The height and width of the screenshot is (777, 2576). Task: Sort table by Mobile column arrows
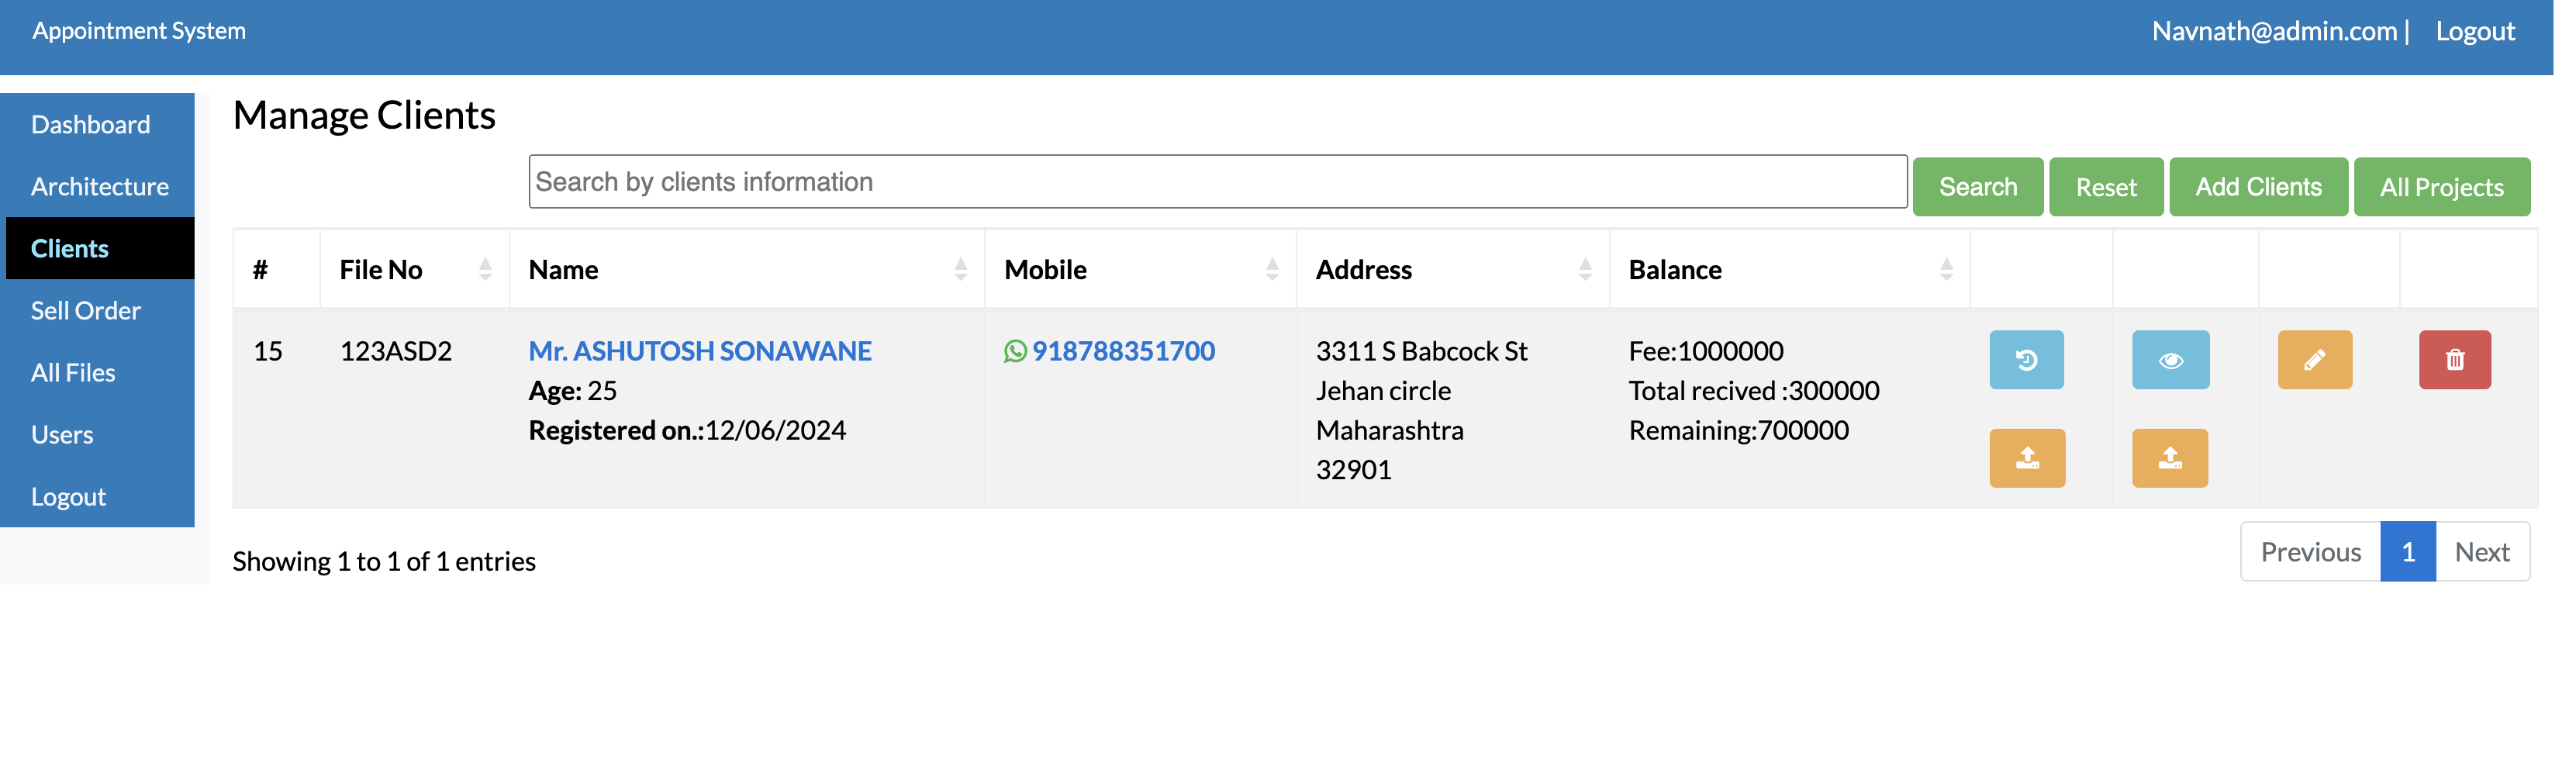coord(1271,270)
